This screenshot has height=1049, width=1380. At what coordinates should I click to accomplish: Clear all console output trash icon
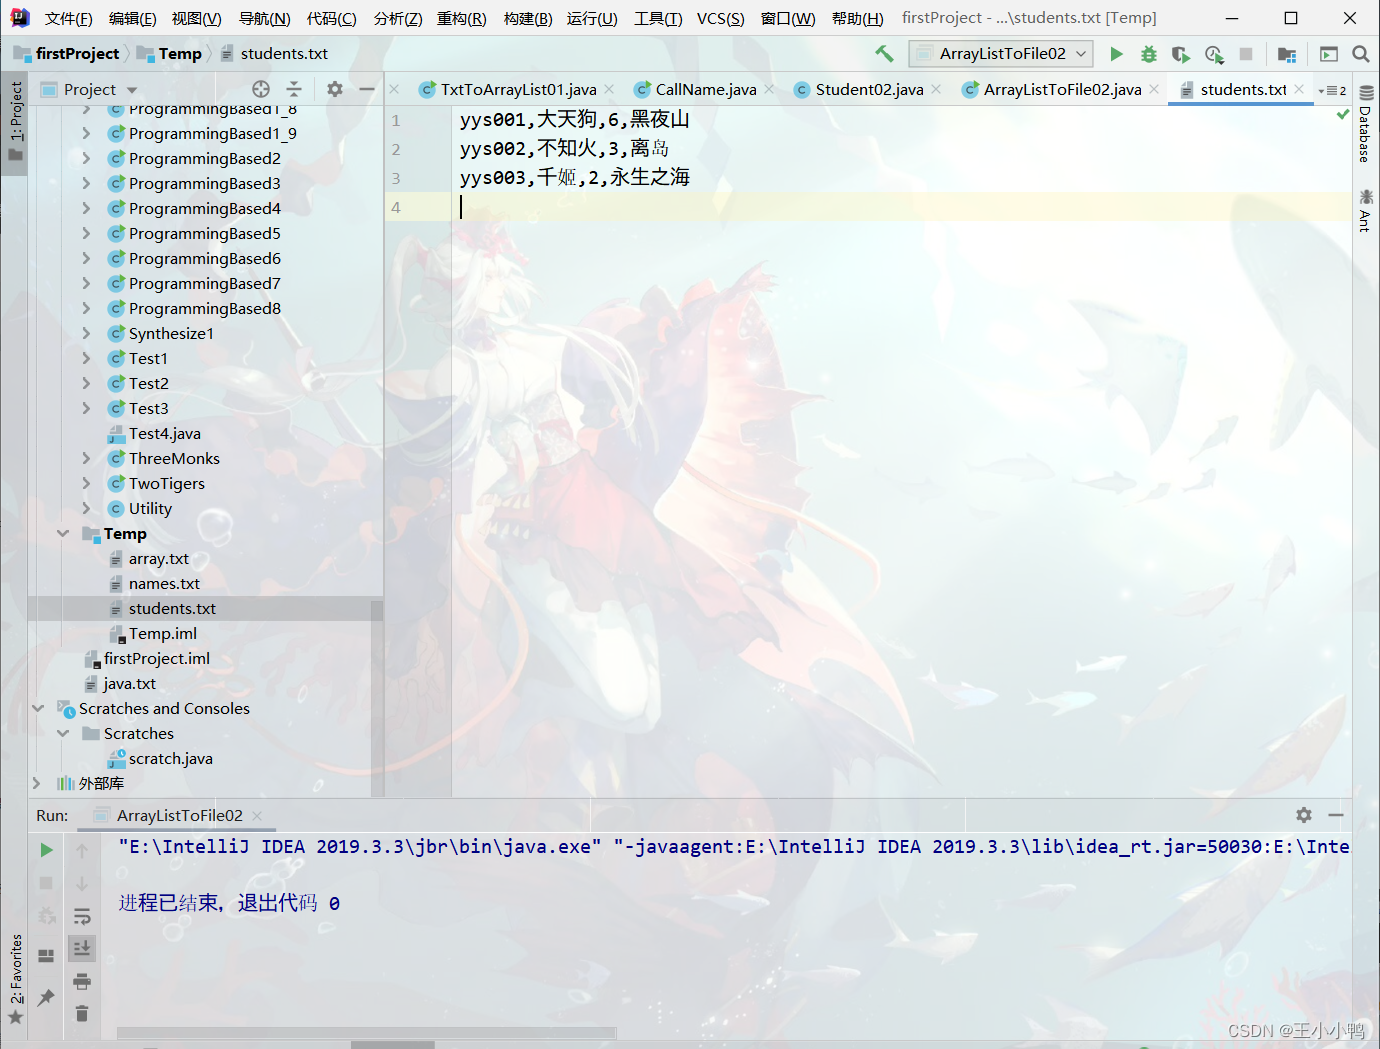(82, 1013)
